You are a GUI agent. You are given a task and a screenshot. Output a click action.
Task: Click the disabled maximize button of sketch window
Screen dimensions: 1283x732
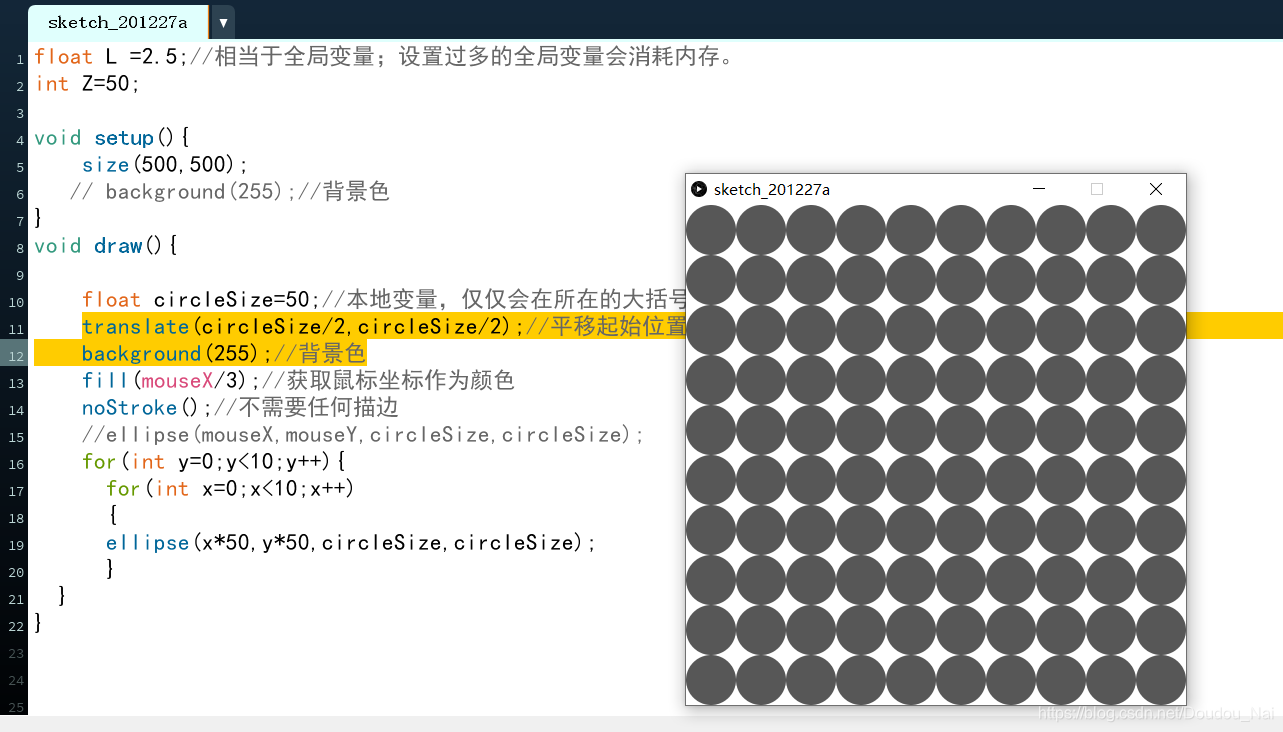[x=1097, y=189]
